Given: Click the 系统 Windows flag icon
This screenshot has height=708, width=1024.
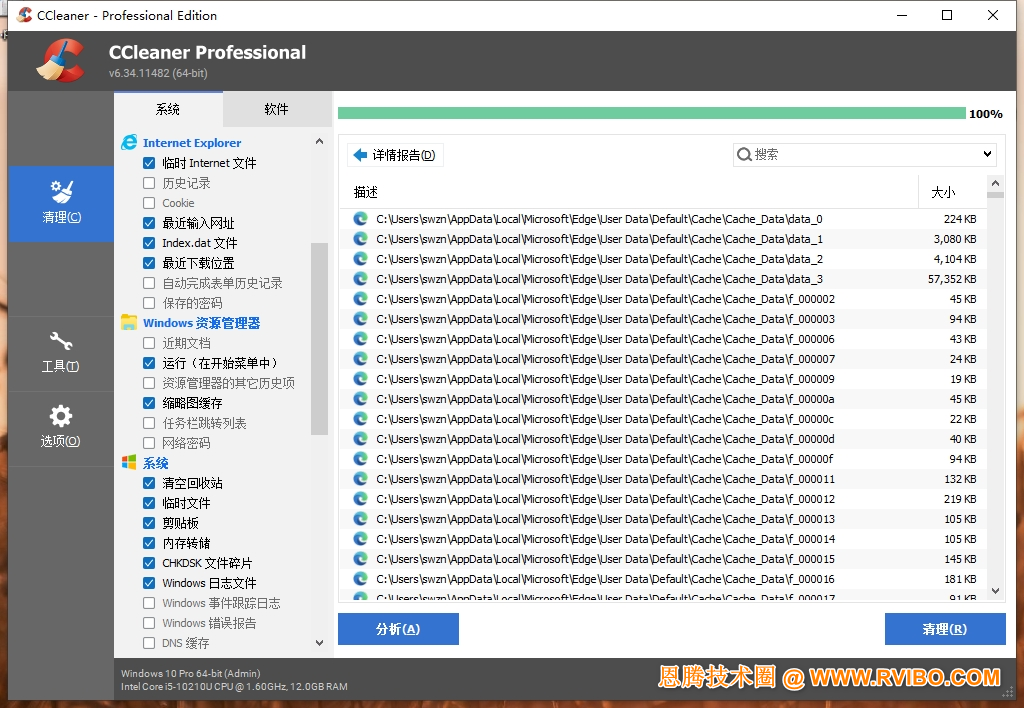Looking at the screenshot, I should [129, 463].
